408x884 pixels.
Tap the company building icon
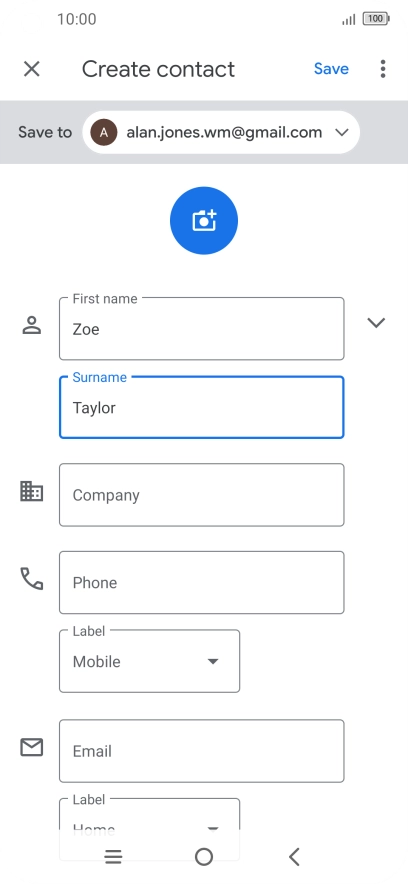tap(32, 491)
